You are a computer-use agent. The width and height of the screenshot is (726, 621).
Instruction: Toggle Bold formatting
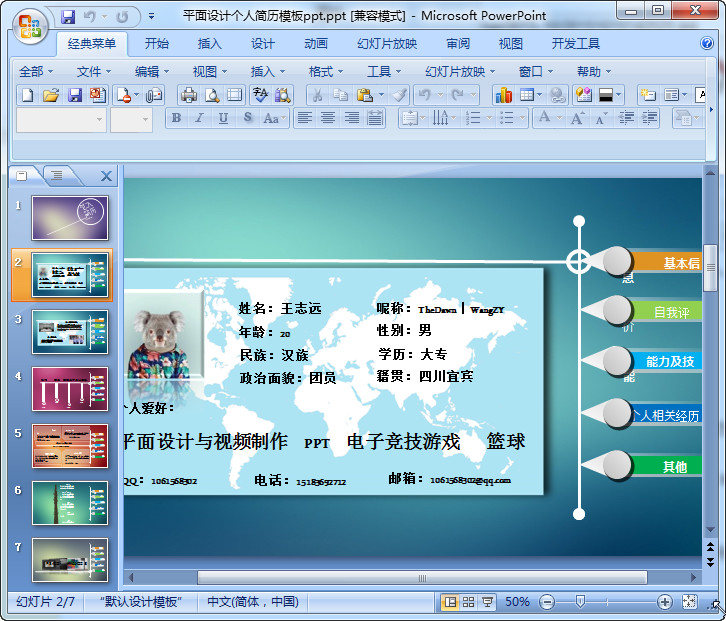[176, 118]
